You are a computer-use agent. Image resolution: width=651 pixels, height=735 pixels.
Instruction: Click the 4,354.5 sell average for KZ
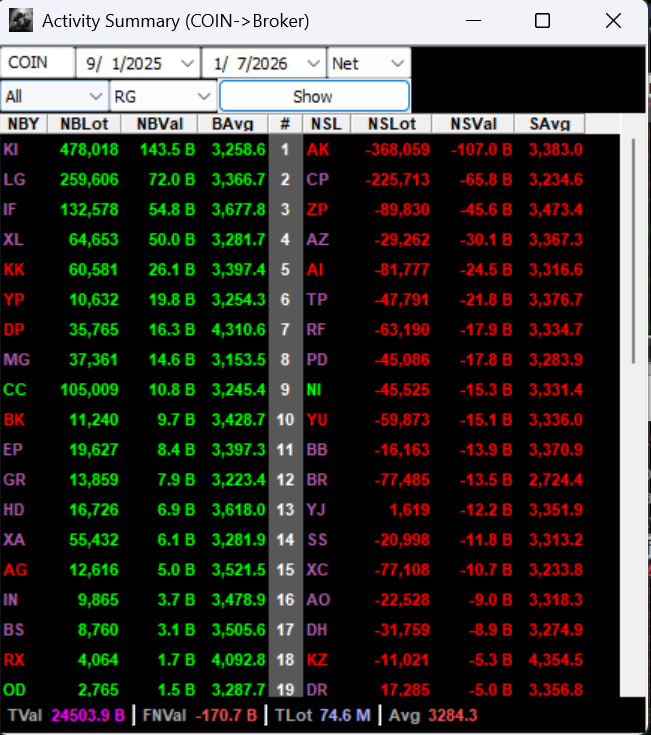pyautogui.click(x=556, y=660)
